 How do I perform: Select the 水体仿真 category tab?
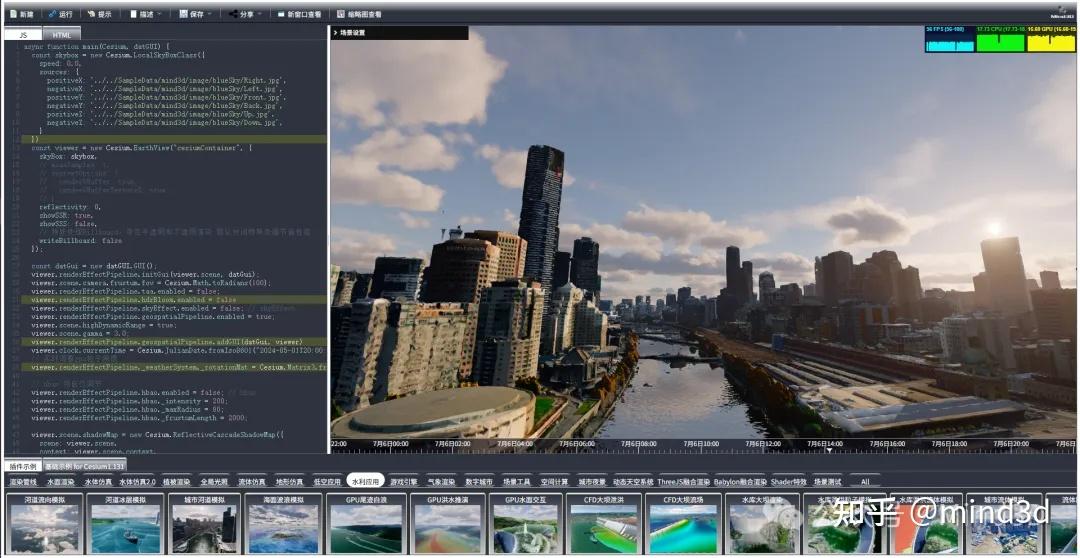pyautogui.click(x=99, y=482)
